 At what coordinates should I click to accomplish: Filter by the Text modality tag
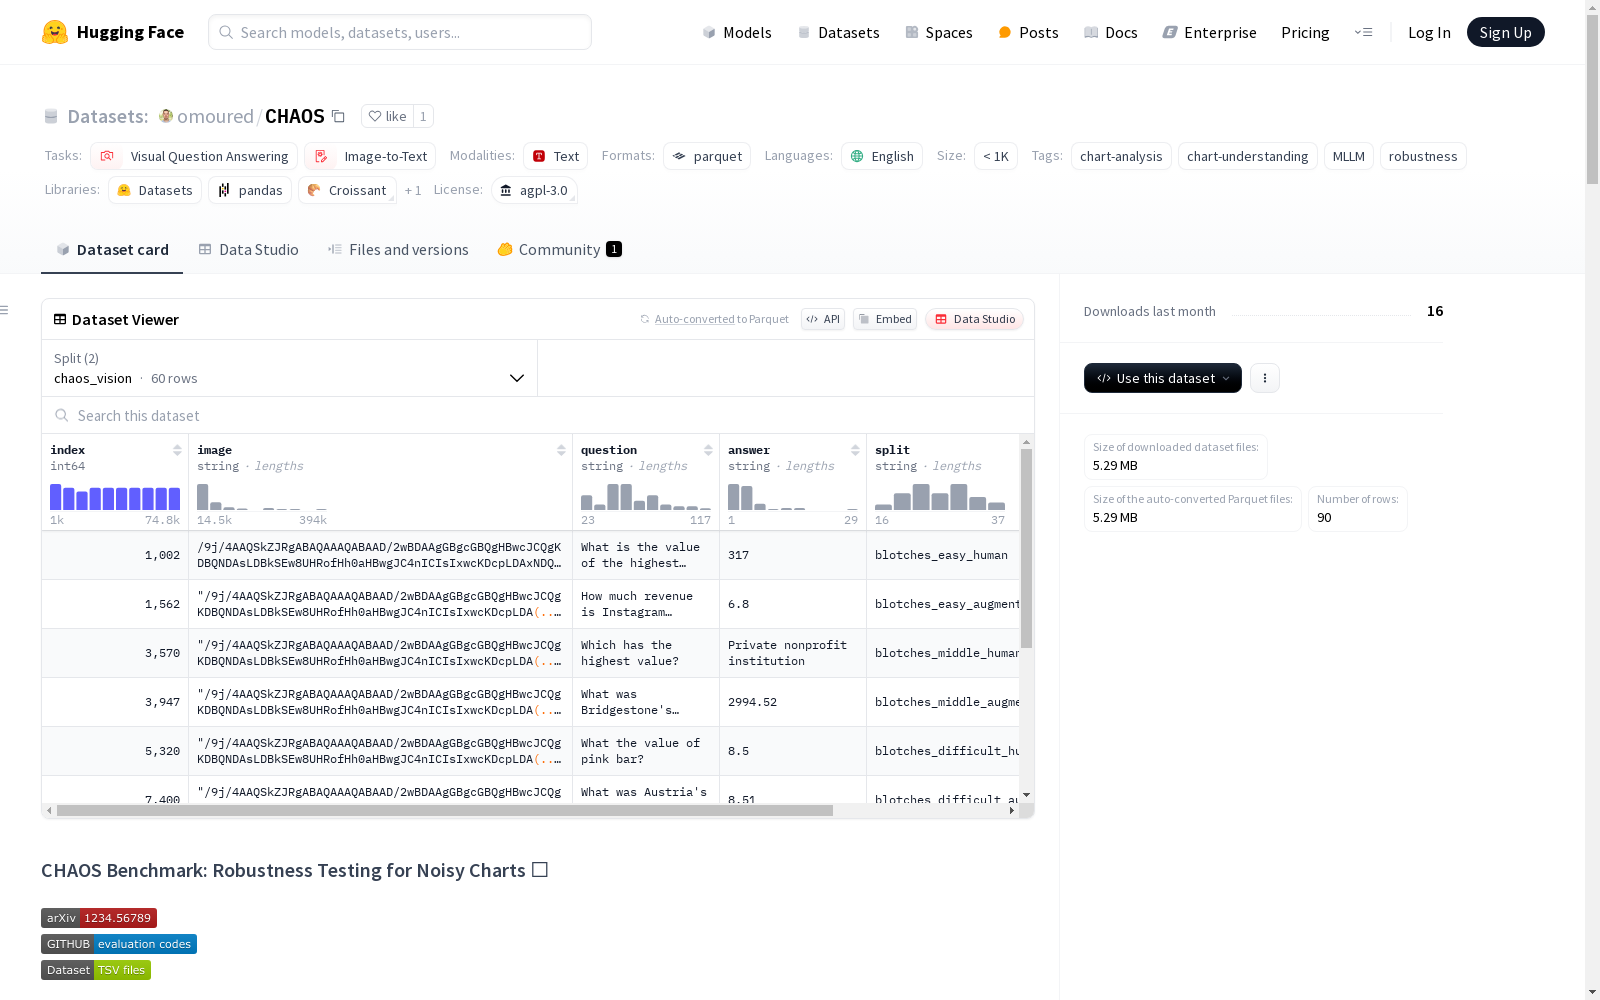coord(556,156)
